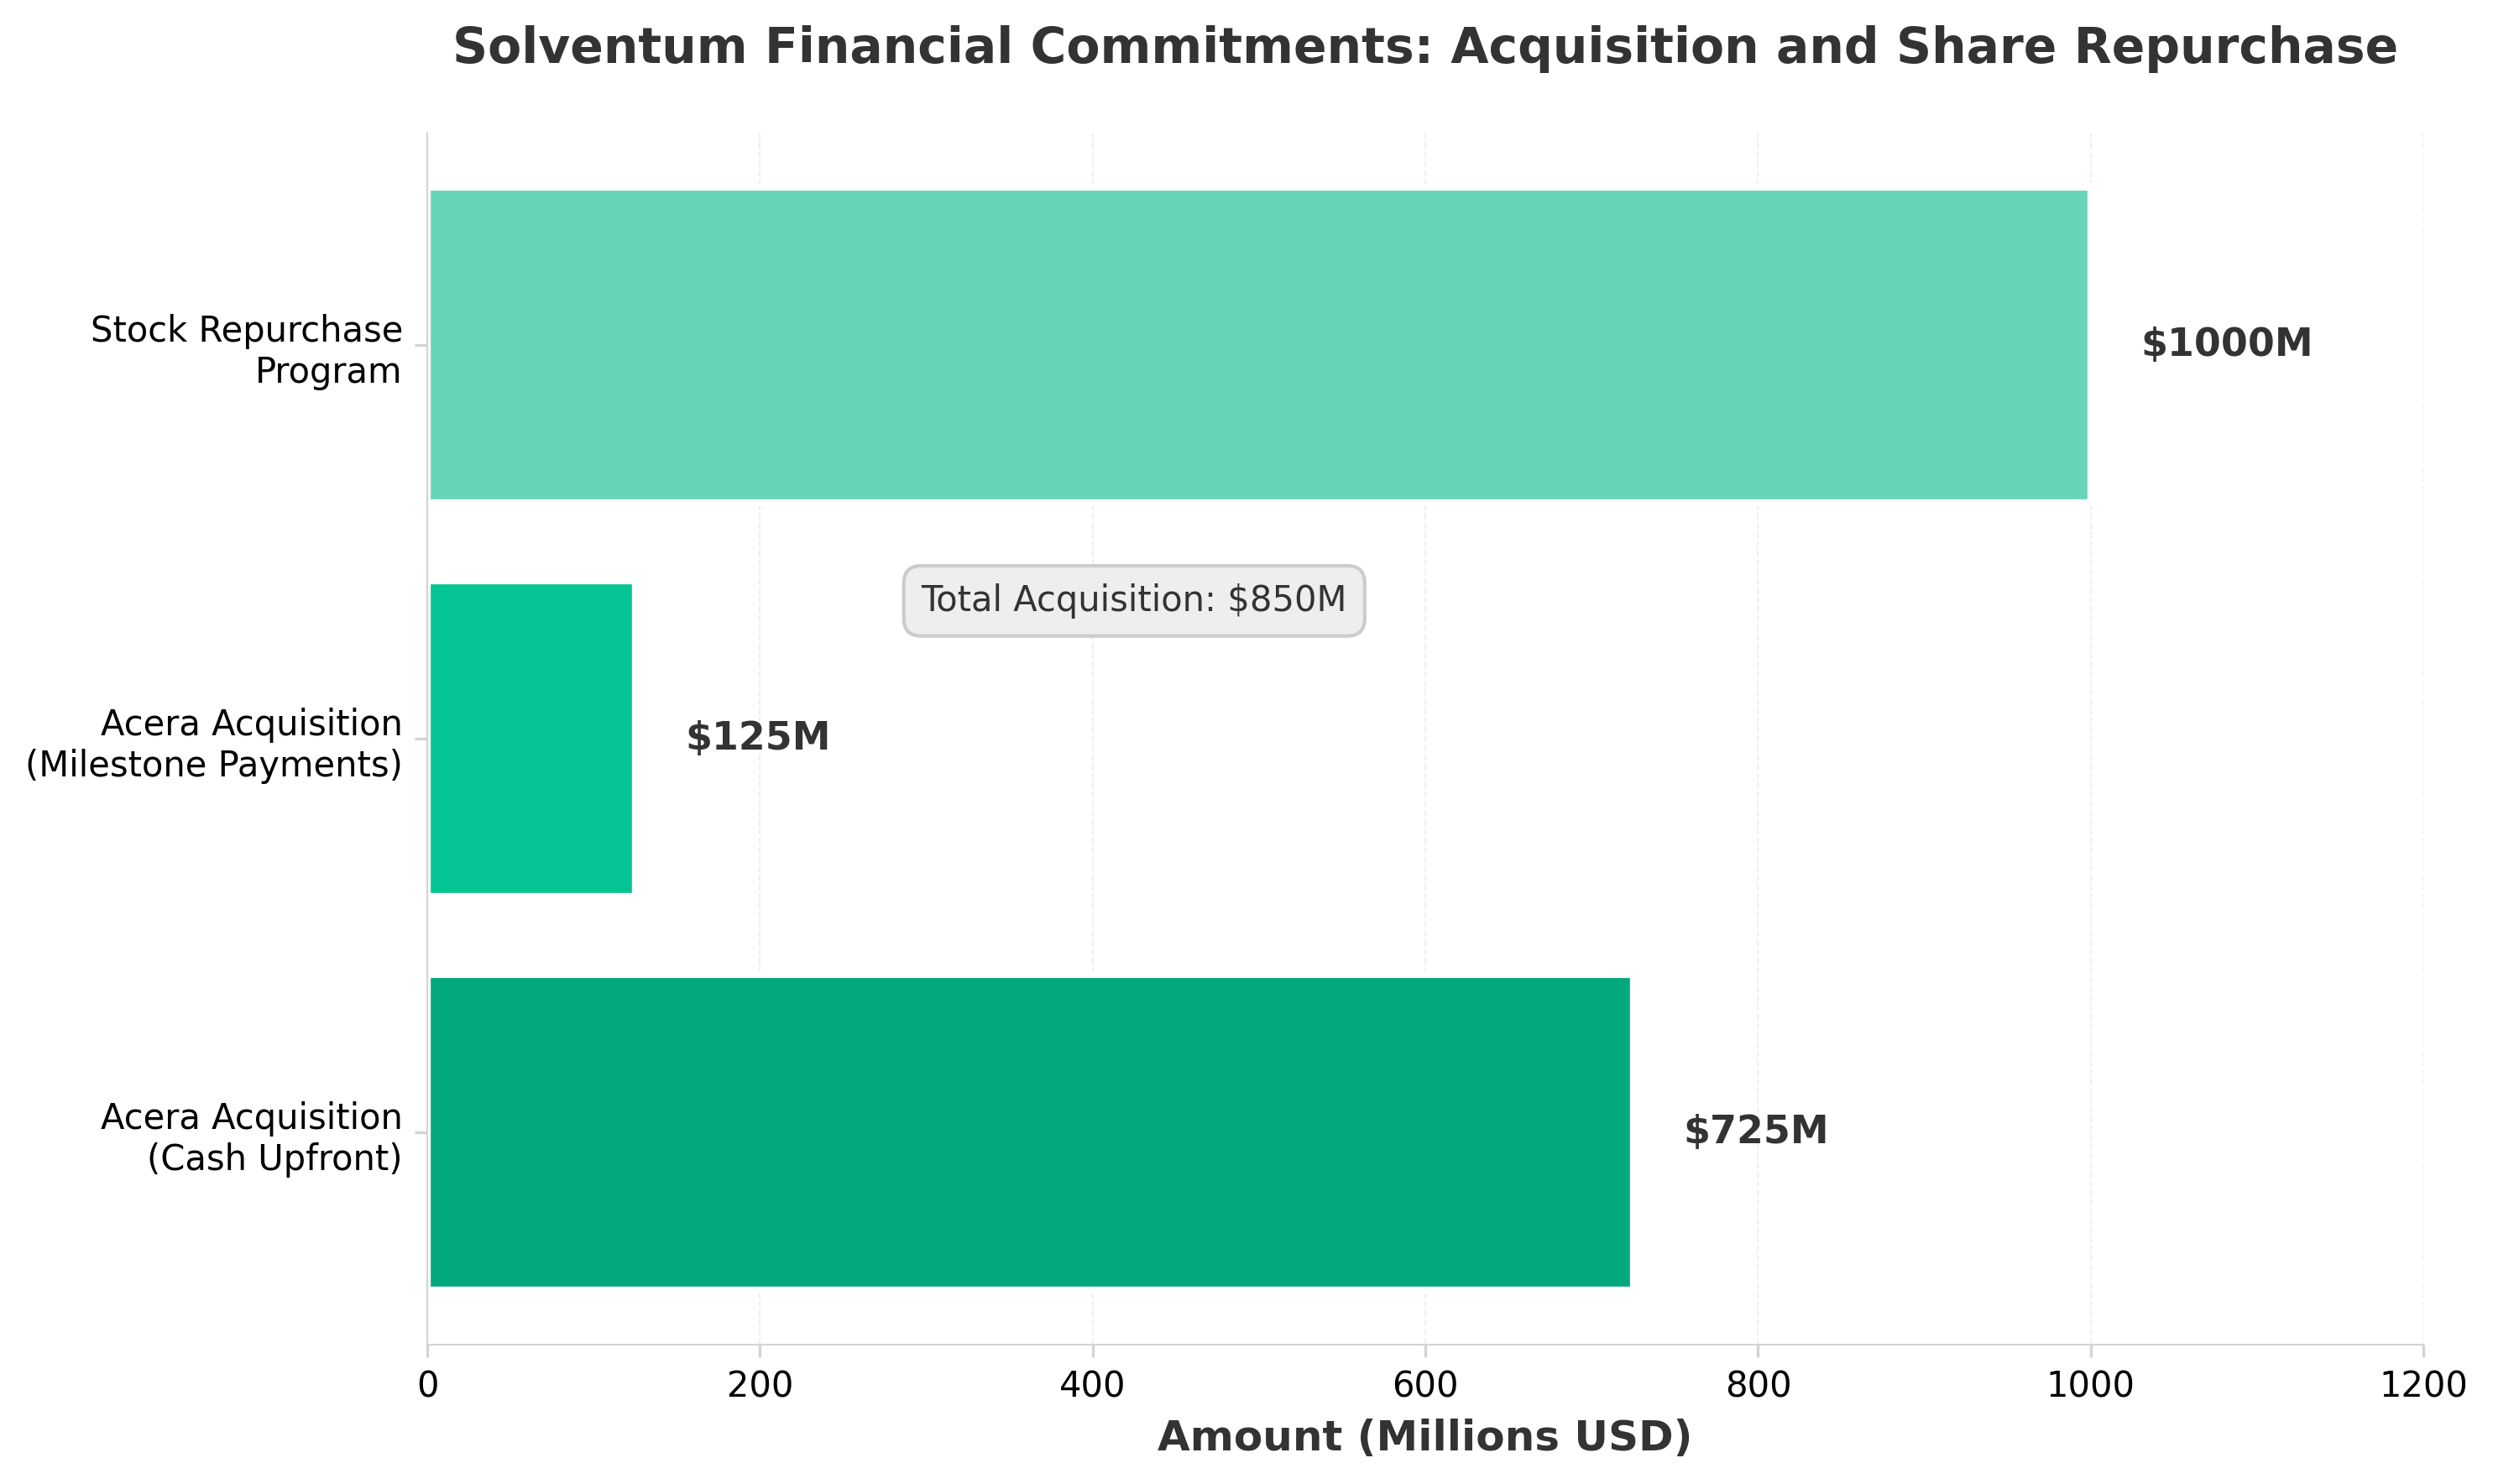Click the 1200 tick label on the x-axis
Screen dimensions: 2493x1484
(2422, 1385)
